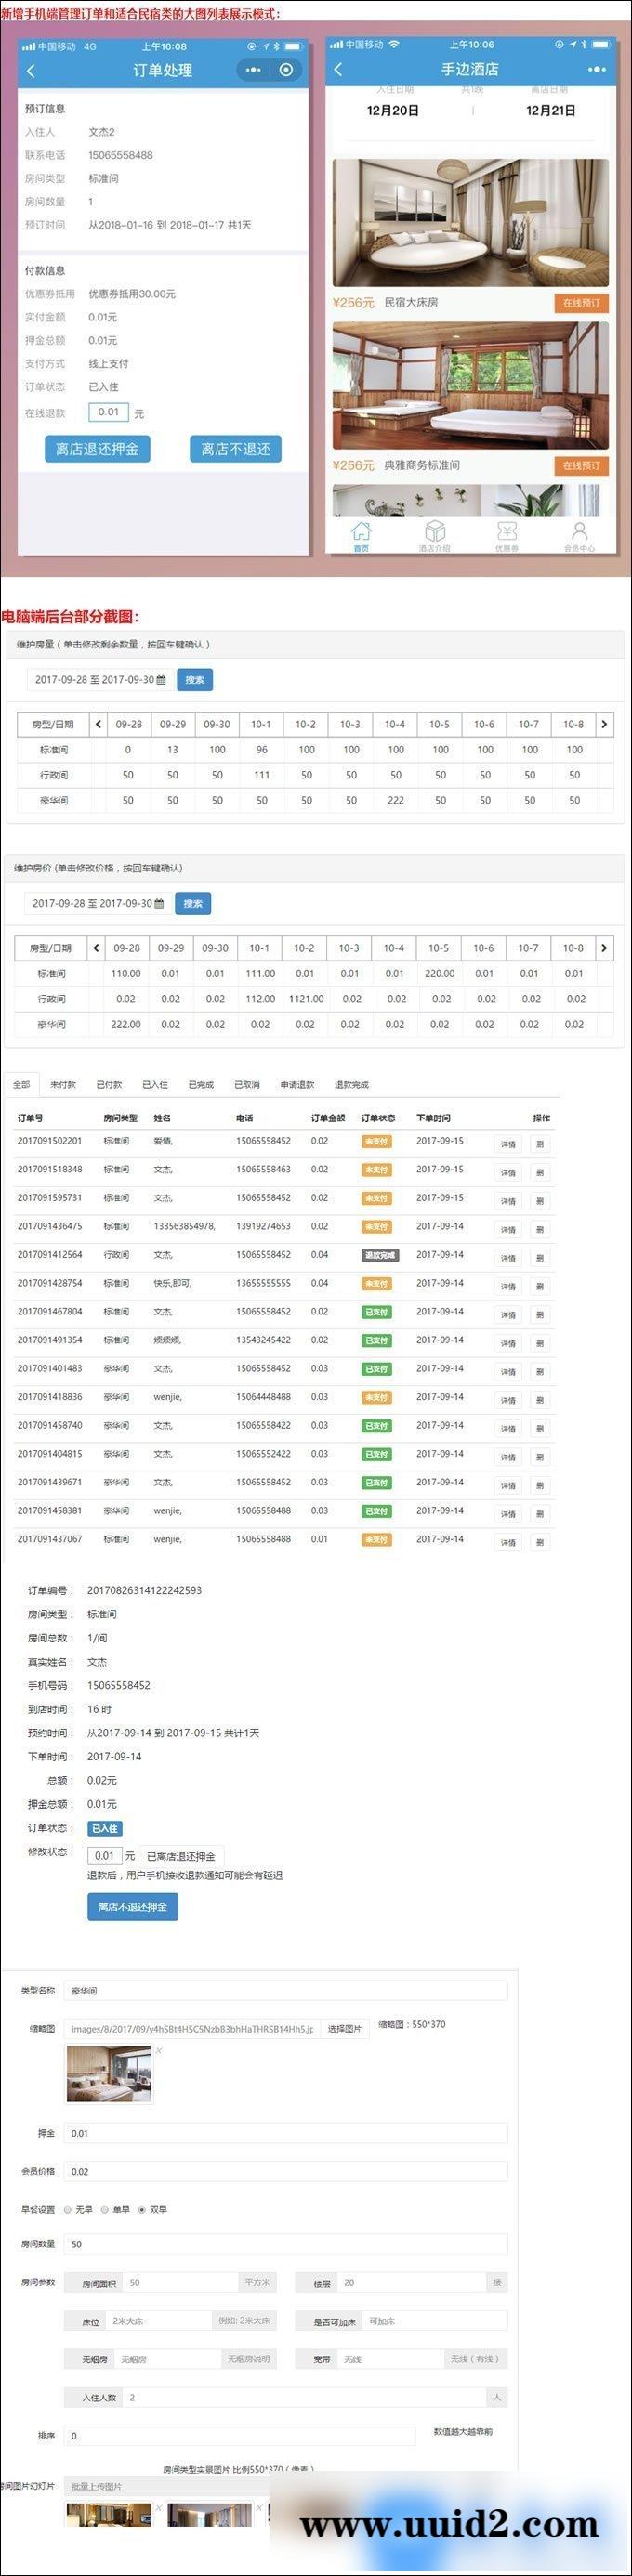Click the blue 离店不退还押金 button
This screenshot has width=632, height=2576.
pos(133,1907)
